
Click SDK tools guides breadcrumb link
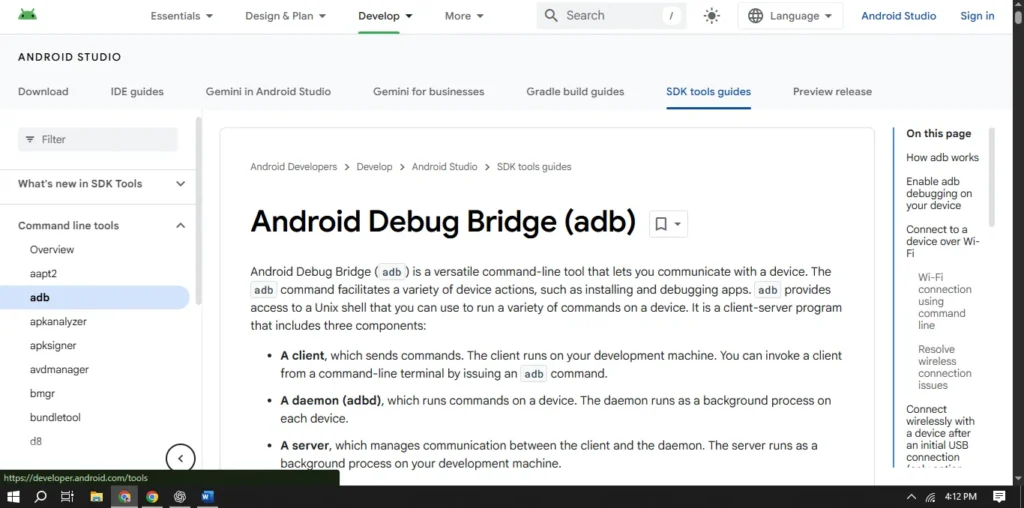(534, 167)
